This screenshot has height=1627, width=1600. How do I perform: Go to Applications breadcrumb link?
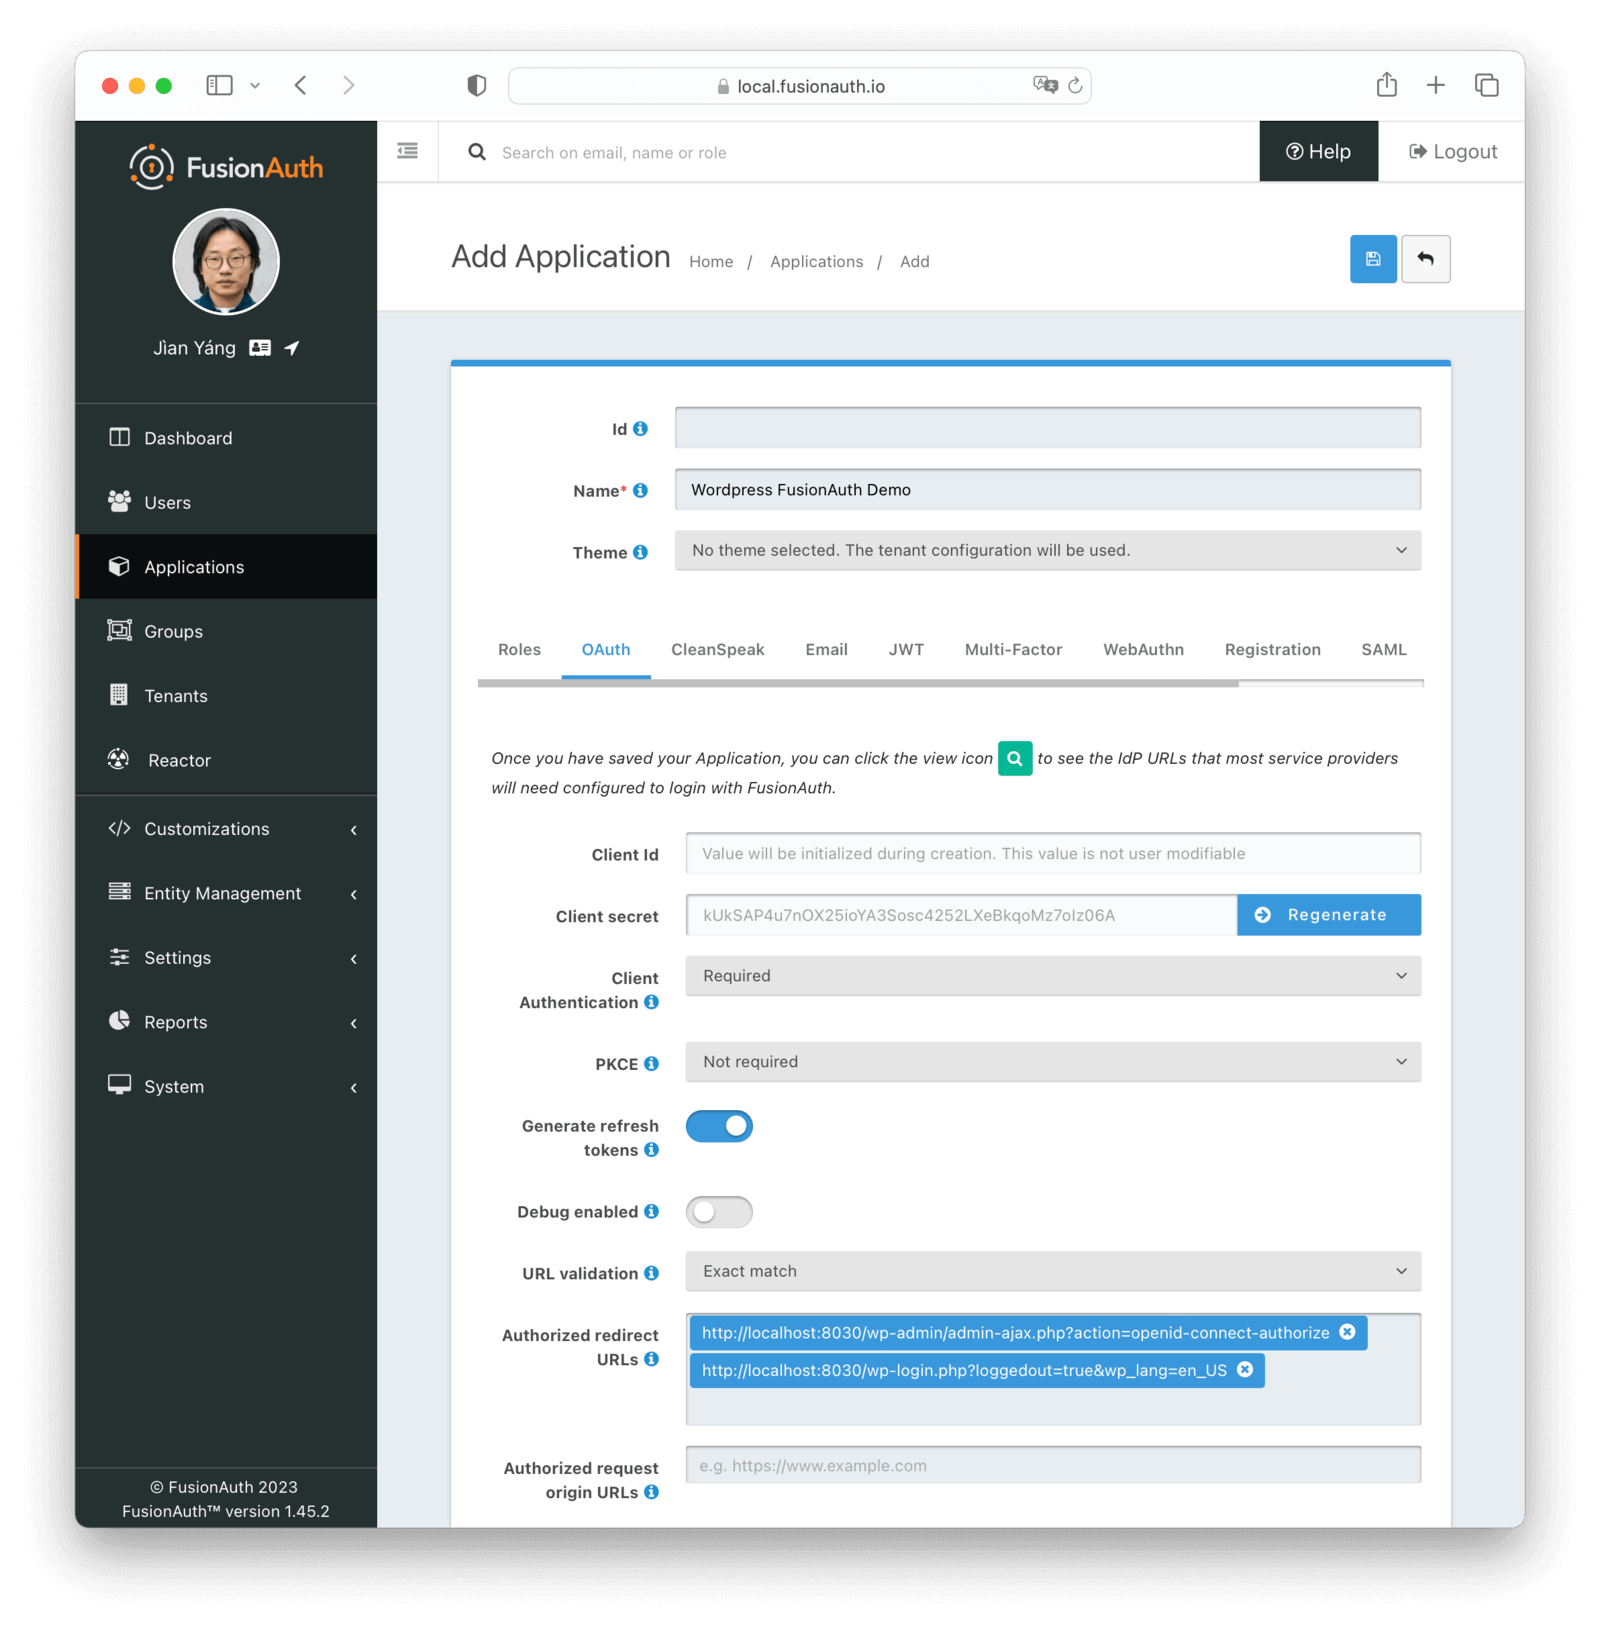tap(816, 262)
